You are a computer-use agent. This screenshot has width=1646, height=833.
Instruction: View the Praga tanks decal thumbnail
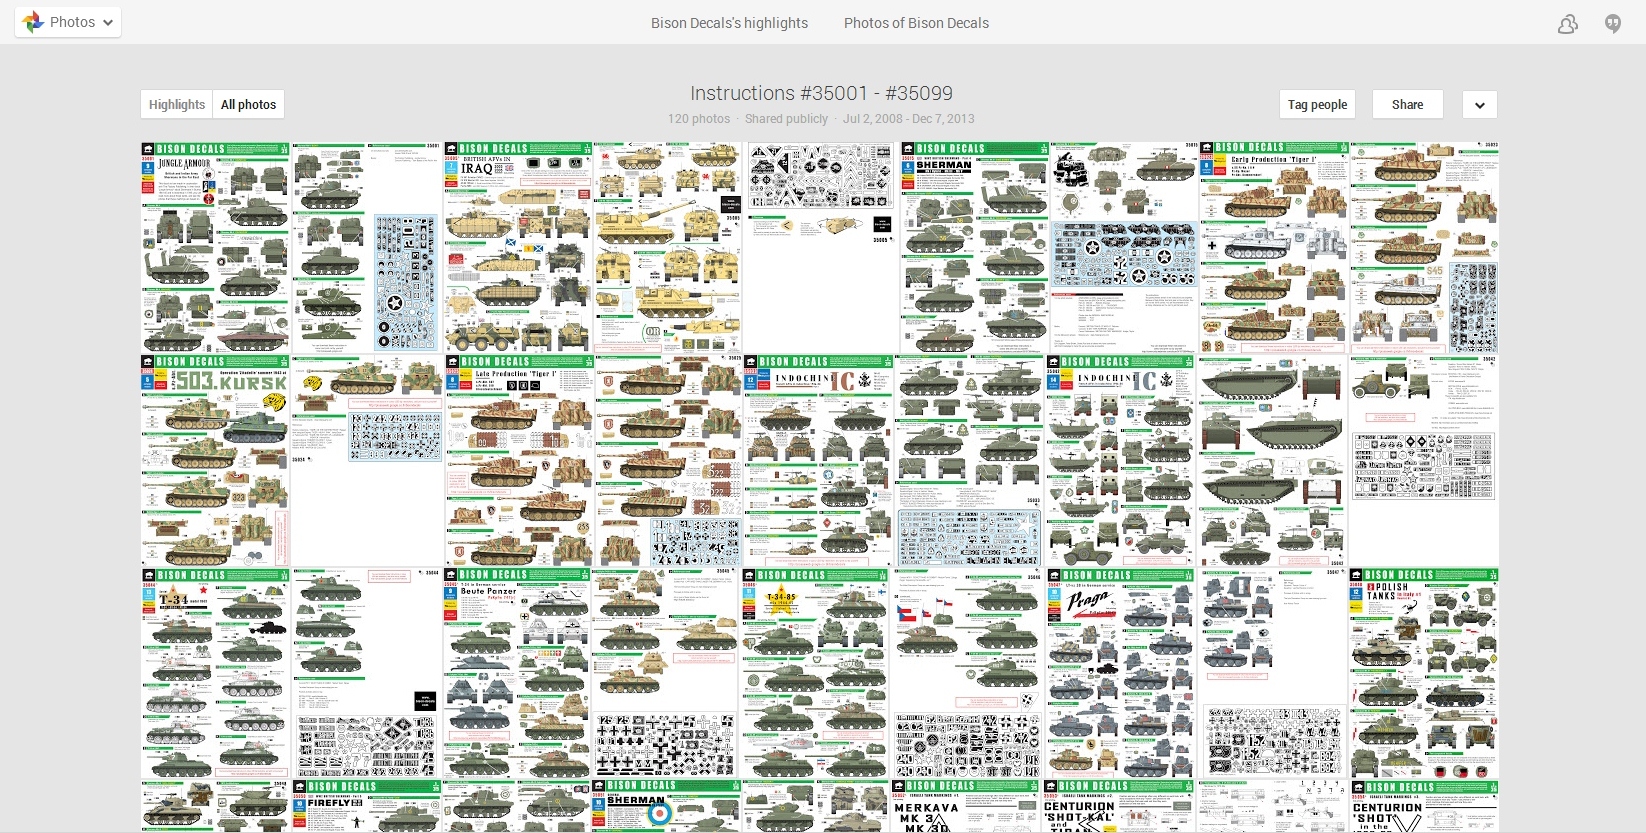[x=1119, y=673]
